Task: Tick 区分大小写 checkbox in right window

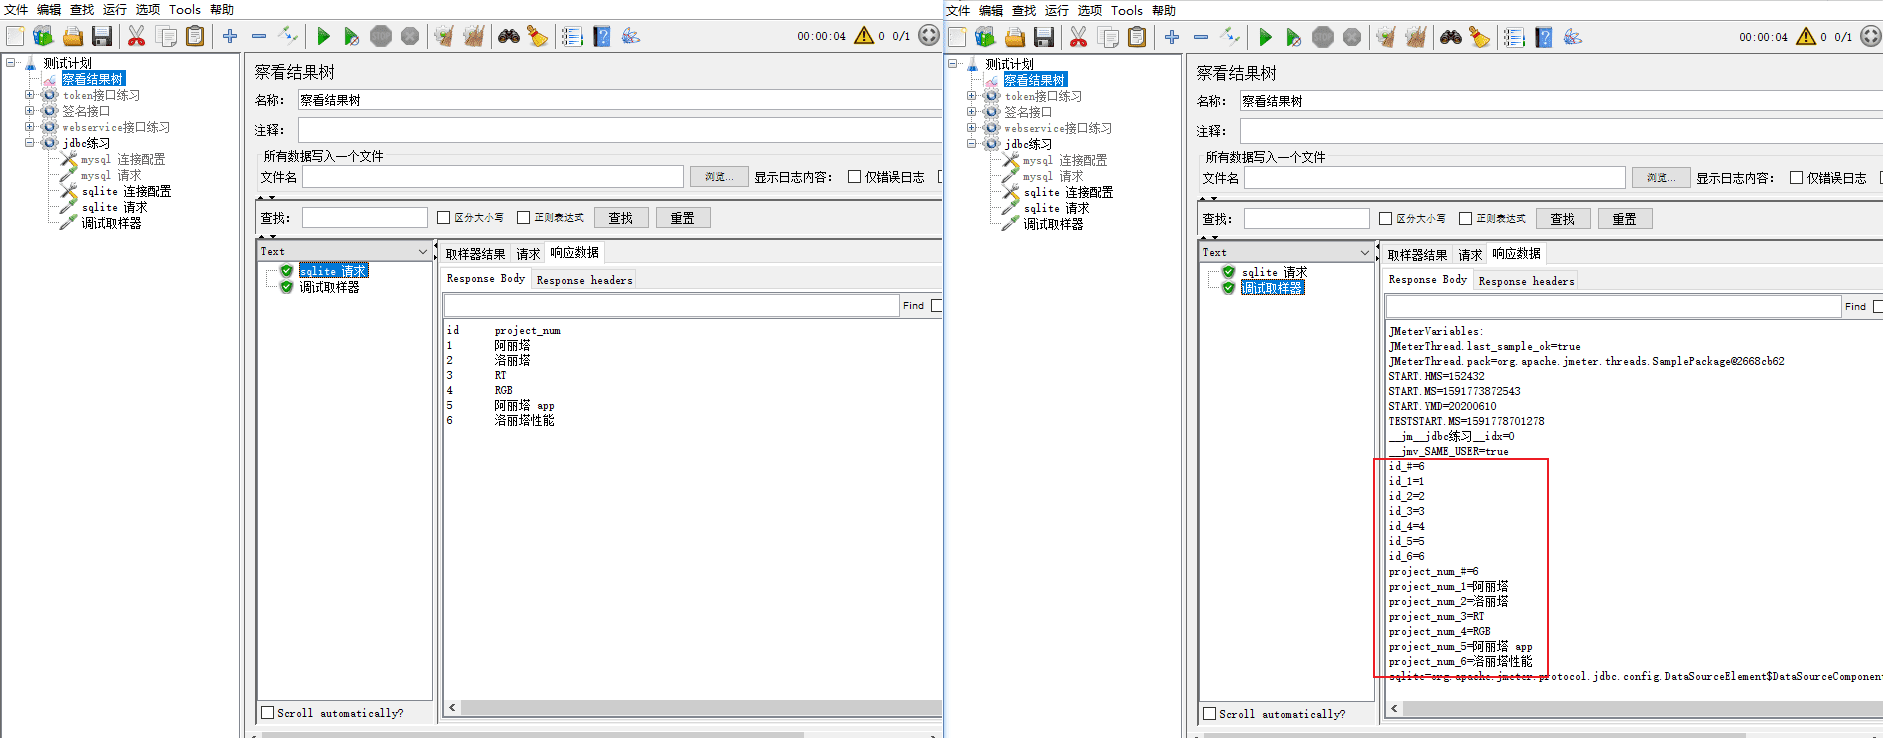Action: click(1385, 218)
